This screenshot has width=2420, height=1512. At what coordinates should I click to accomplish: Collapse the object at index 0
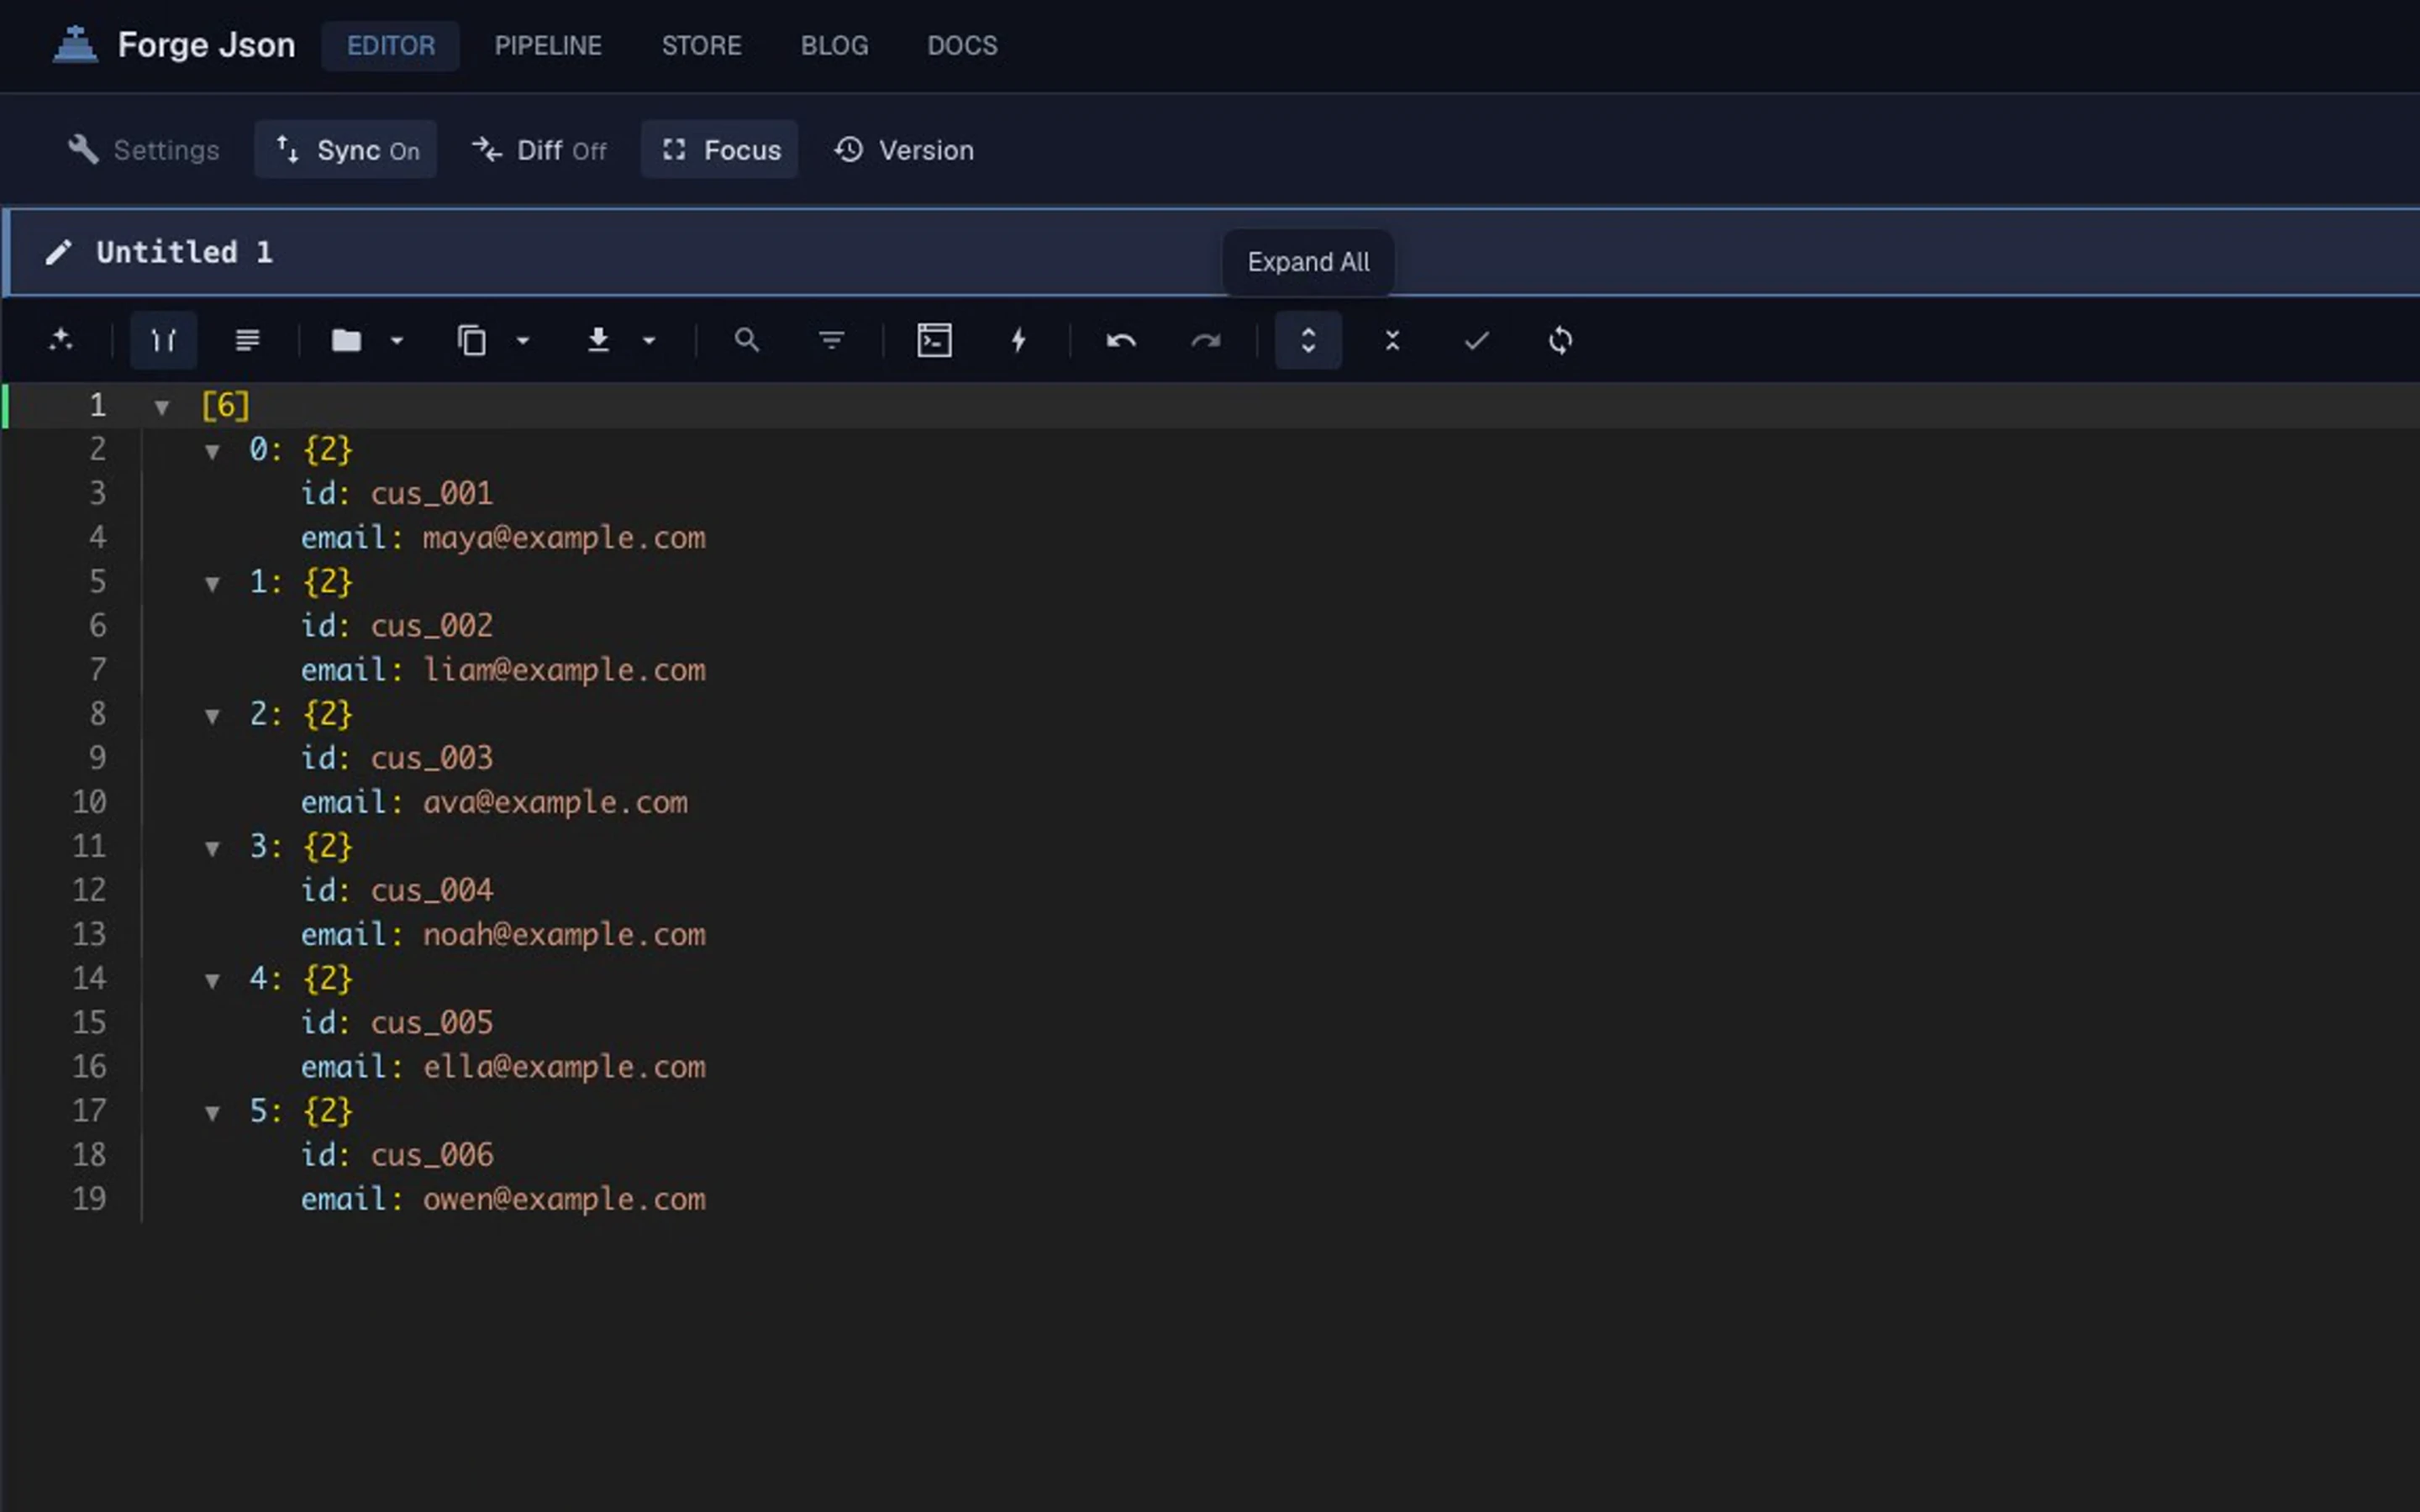click(x=213, y=450)
